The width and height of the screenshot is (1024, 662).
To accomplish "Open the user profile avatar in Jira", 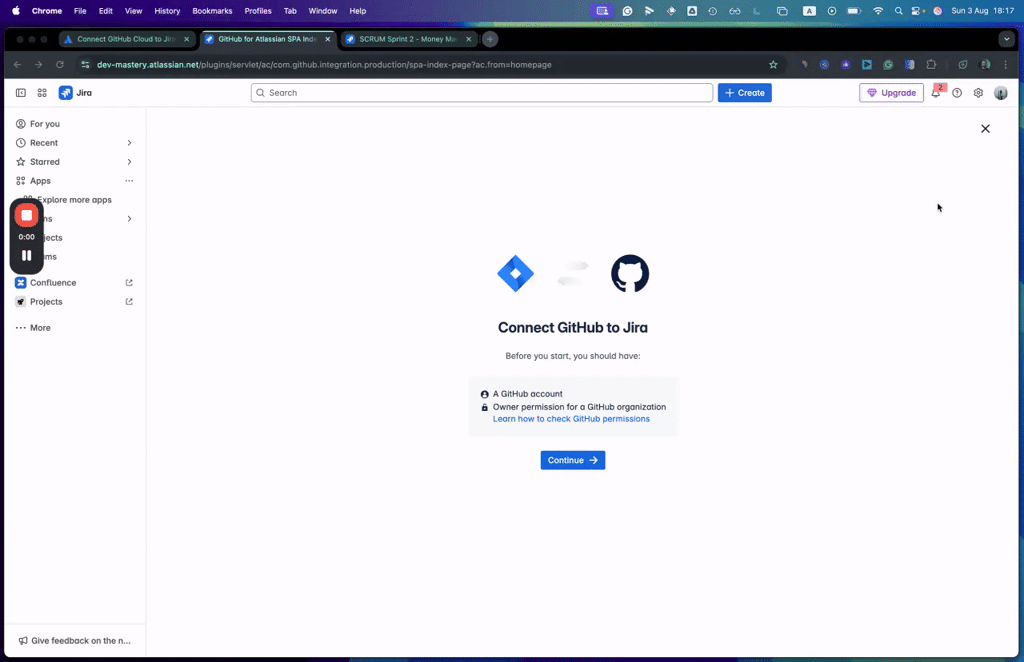I will point(1000,93).
